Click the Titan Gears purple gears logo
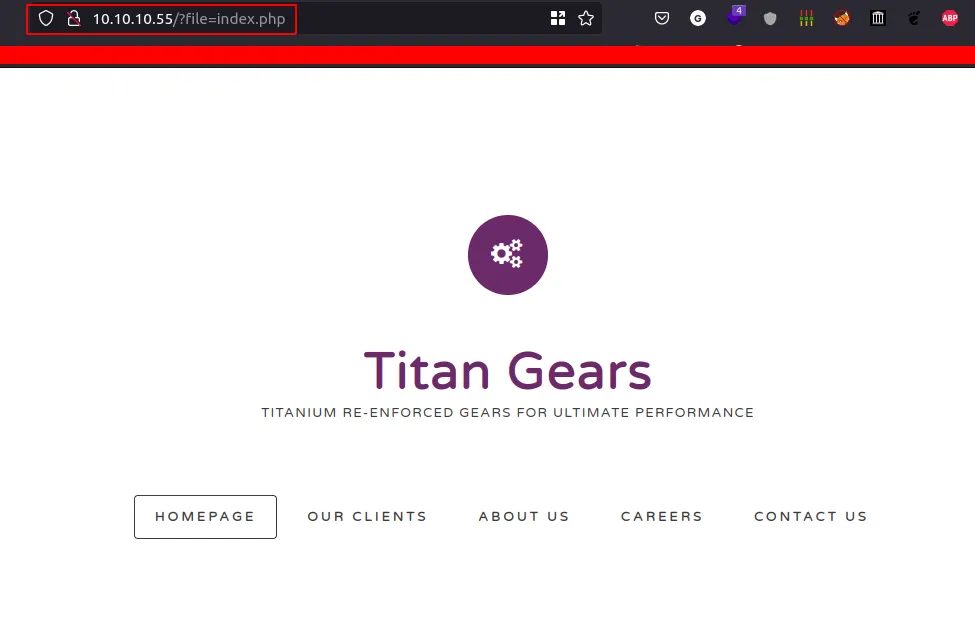The width and height of the screenshot is (975, 618). (508, 255)
